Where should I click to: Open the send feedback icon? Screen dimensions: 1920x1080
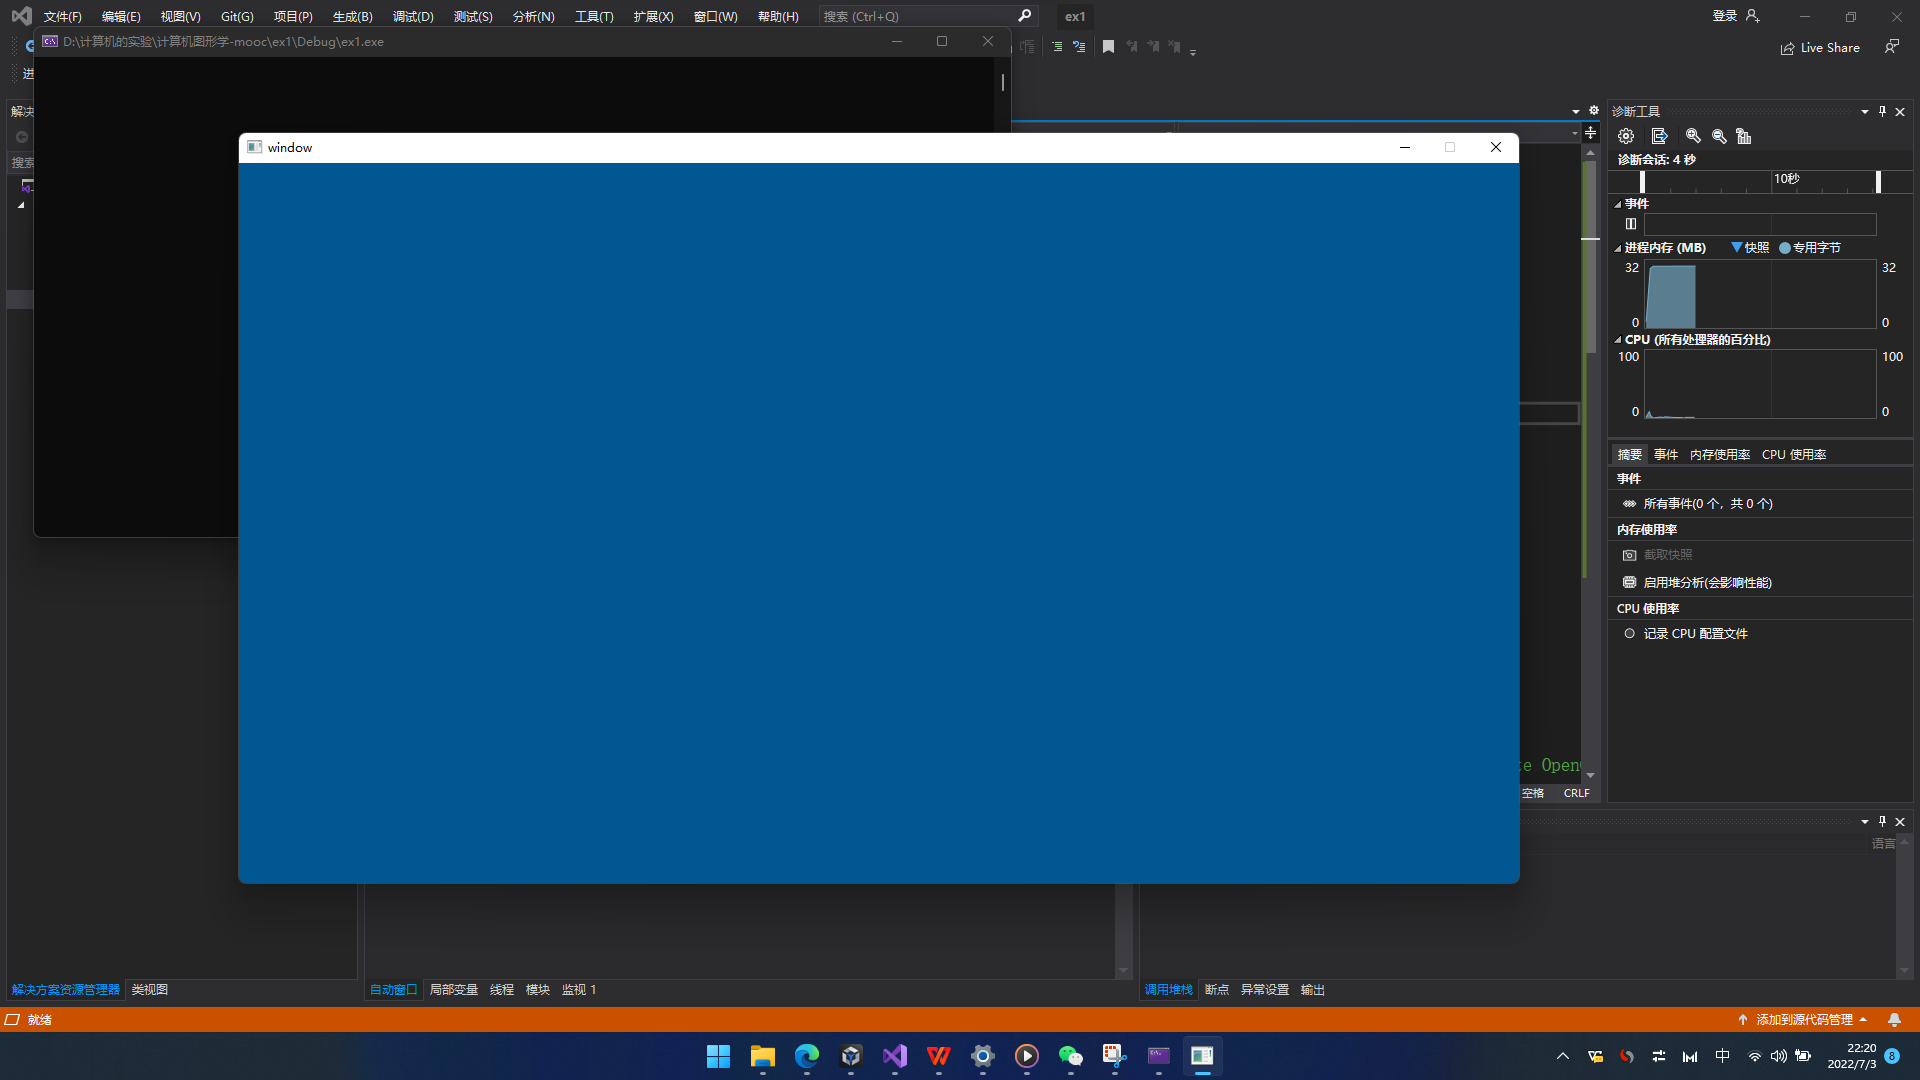(1891, 47)
